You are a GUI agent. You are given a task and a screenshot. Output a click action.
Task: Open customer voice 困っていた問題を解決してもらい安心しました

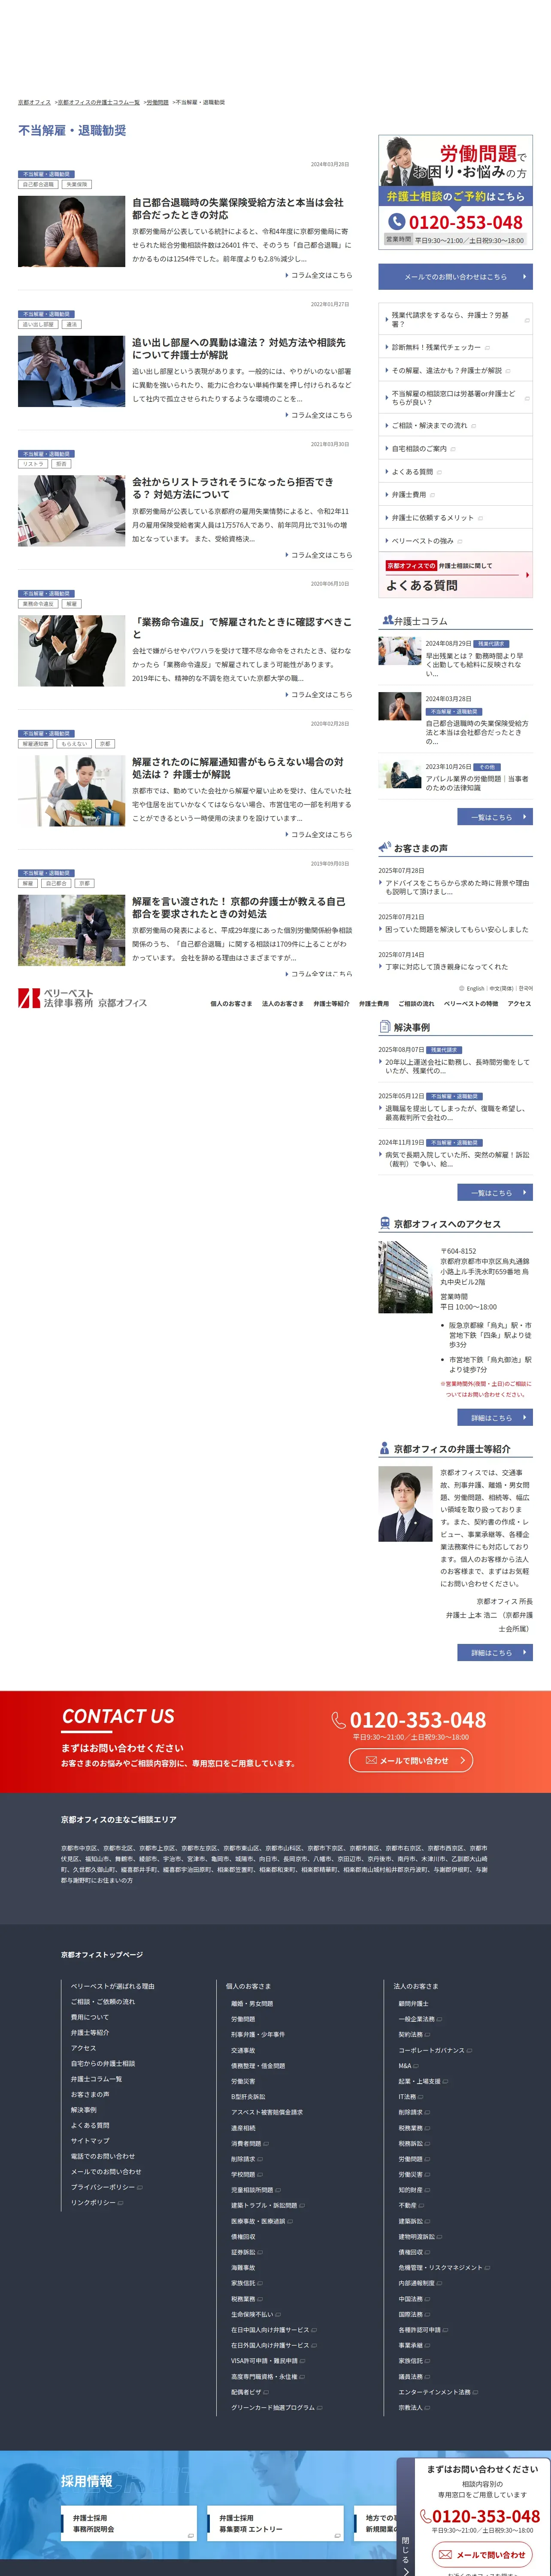click(456, 929)
